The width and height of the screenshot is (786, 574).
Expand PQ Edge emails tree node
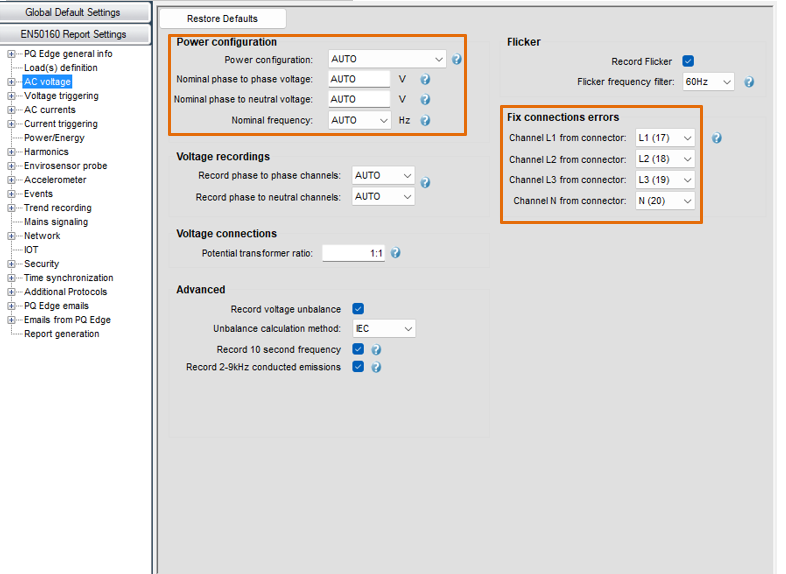(11, 306)
